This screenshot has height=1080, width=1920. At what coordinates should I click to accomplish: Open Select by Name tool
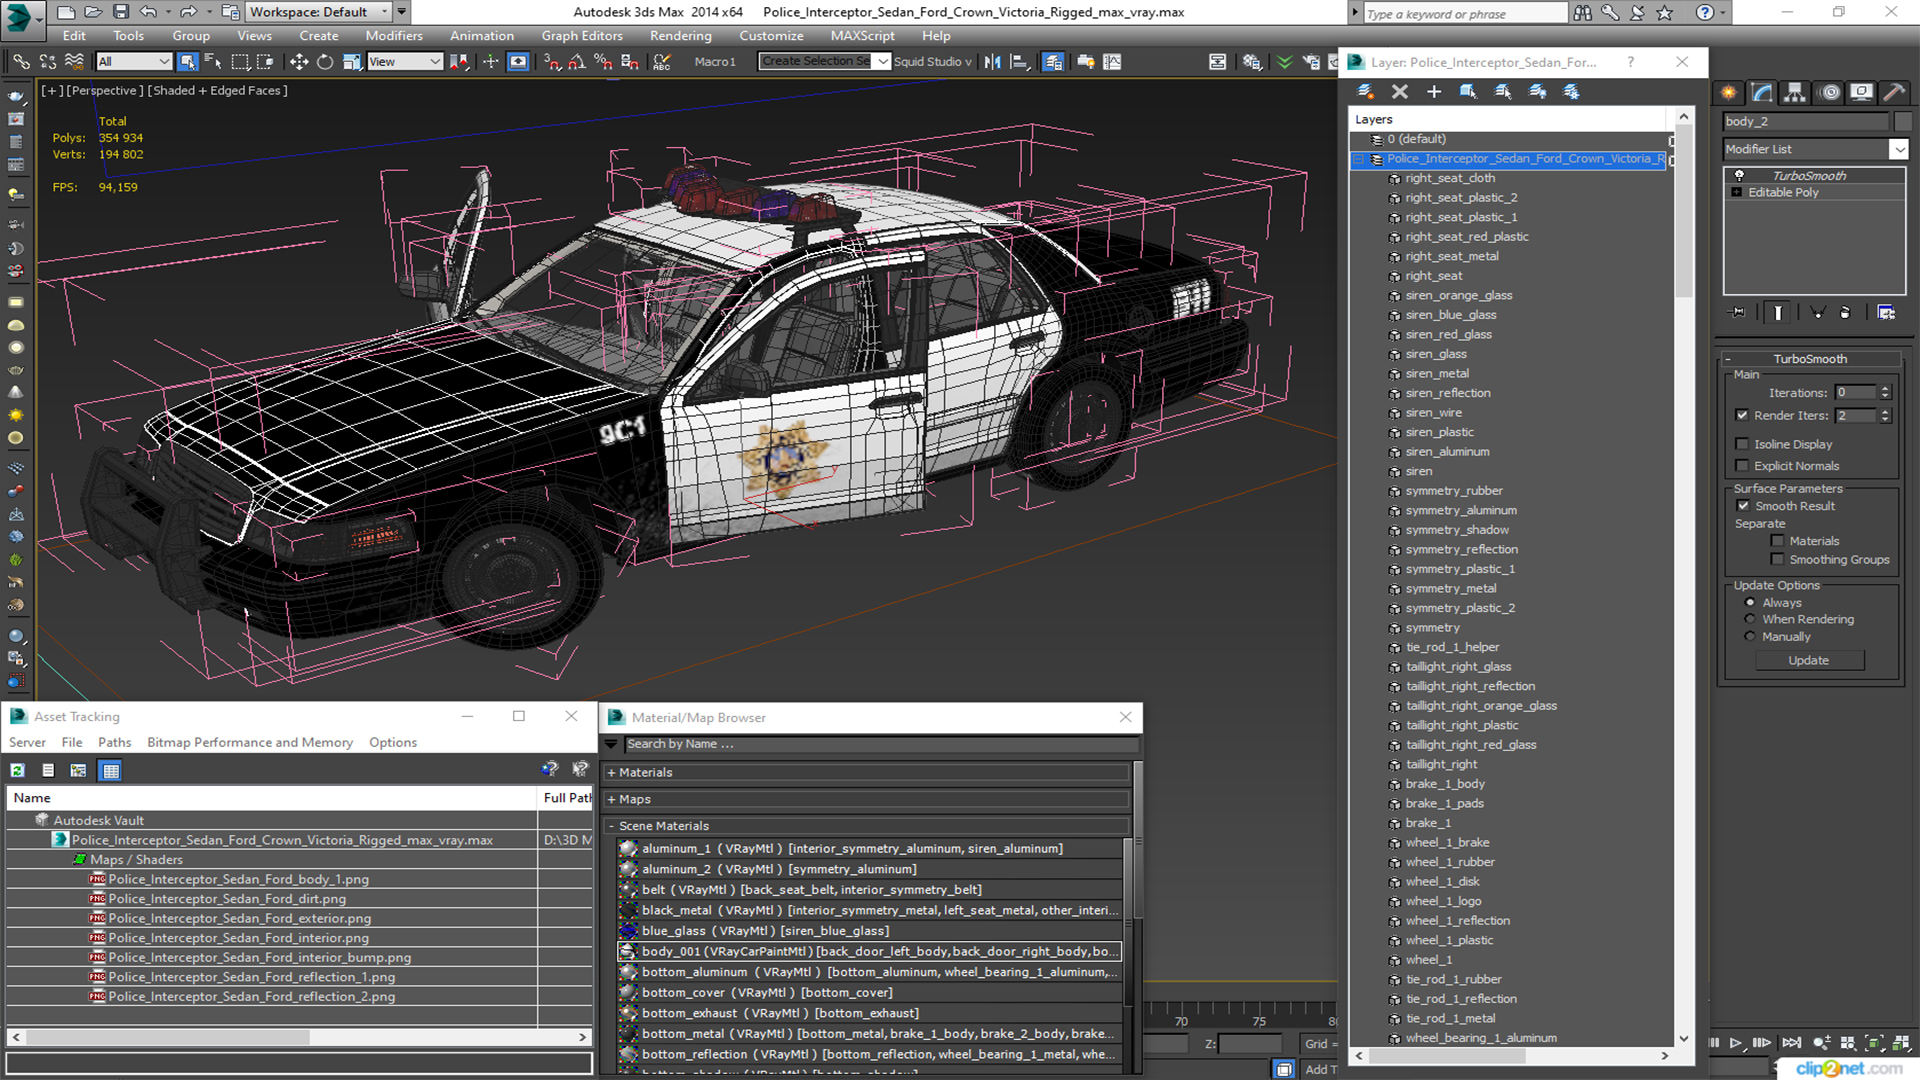213,62
